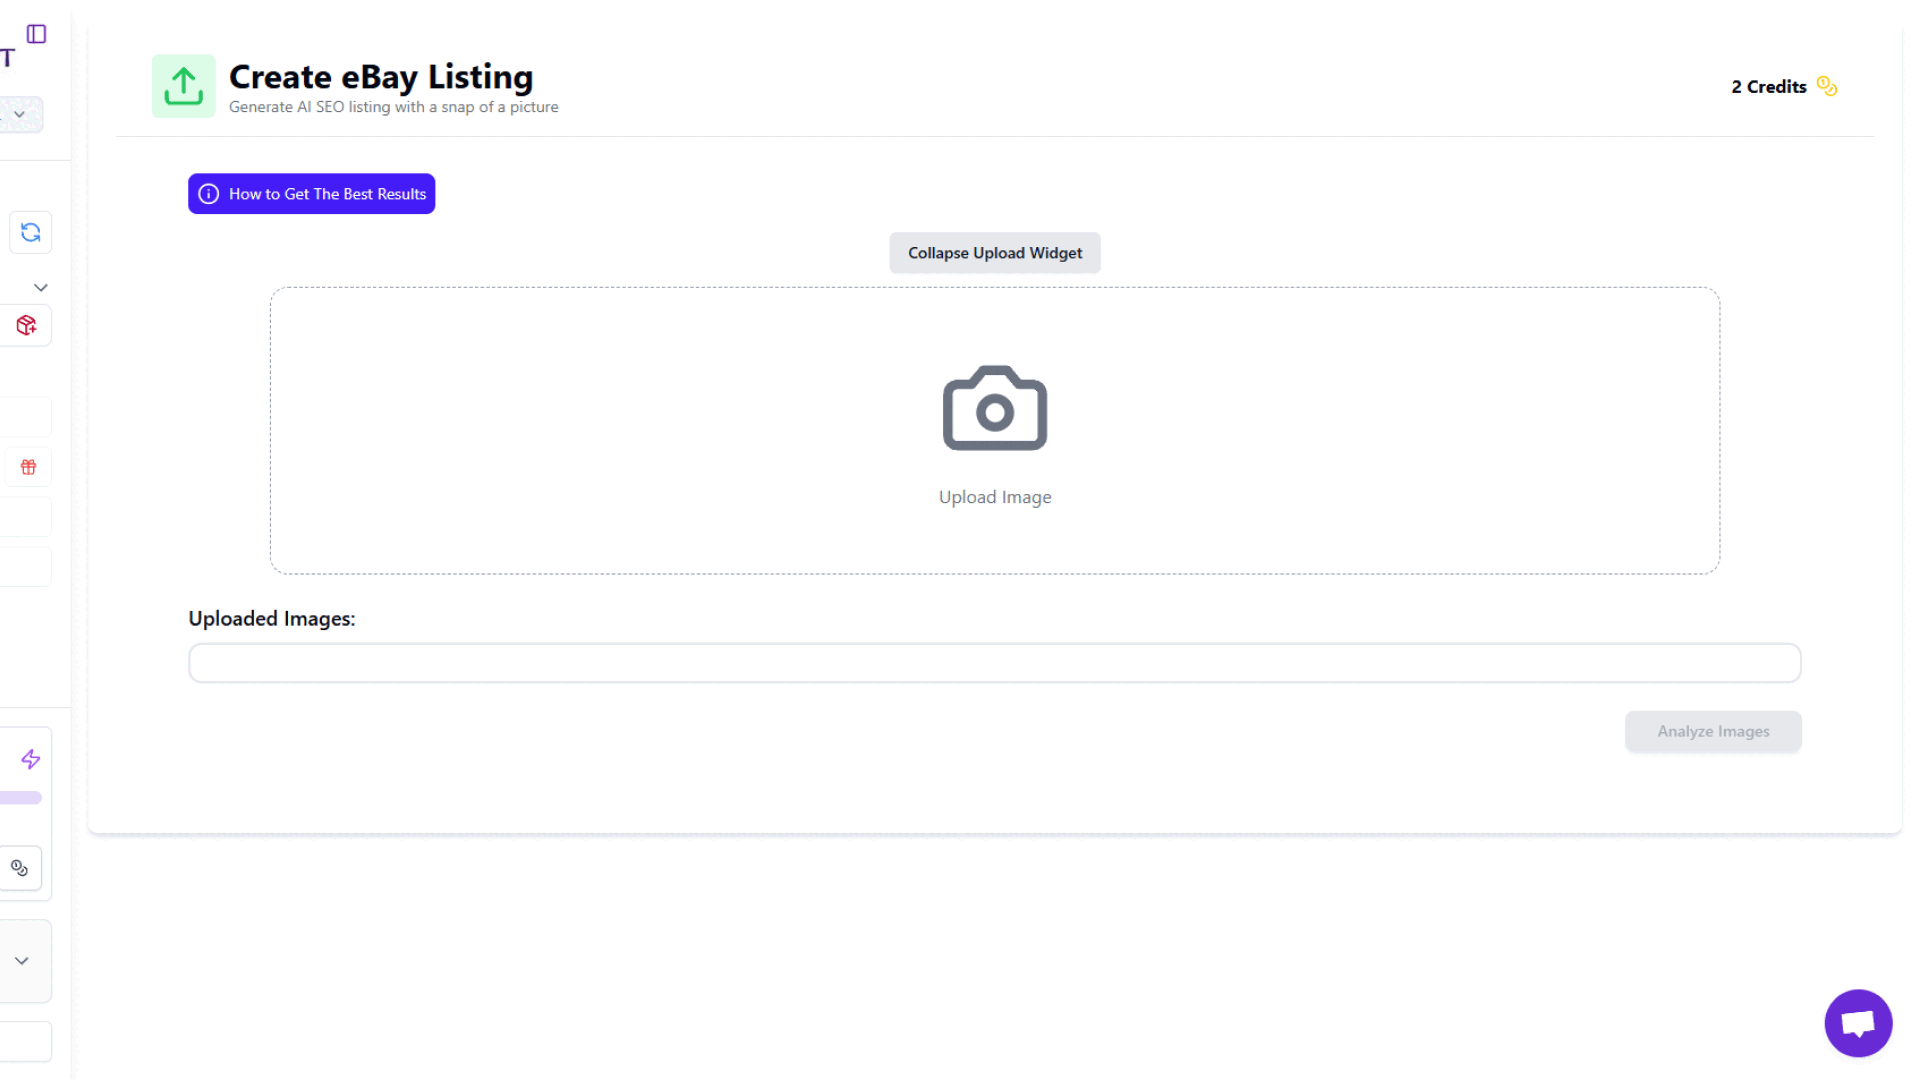Click the sidebar toggle panel icon top
Screen dimensions: 1920x1080
(37, 34)
